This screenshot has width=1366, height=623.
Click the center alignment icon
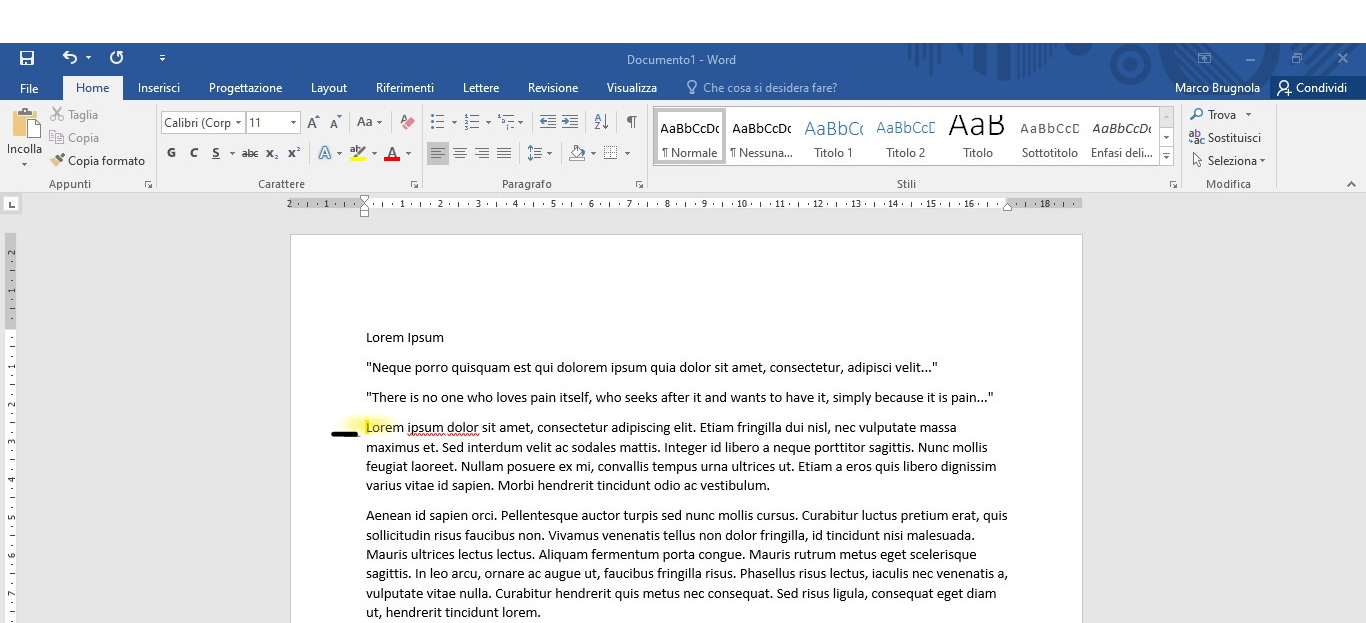click(x=459, y=153)
